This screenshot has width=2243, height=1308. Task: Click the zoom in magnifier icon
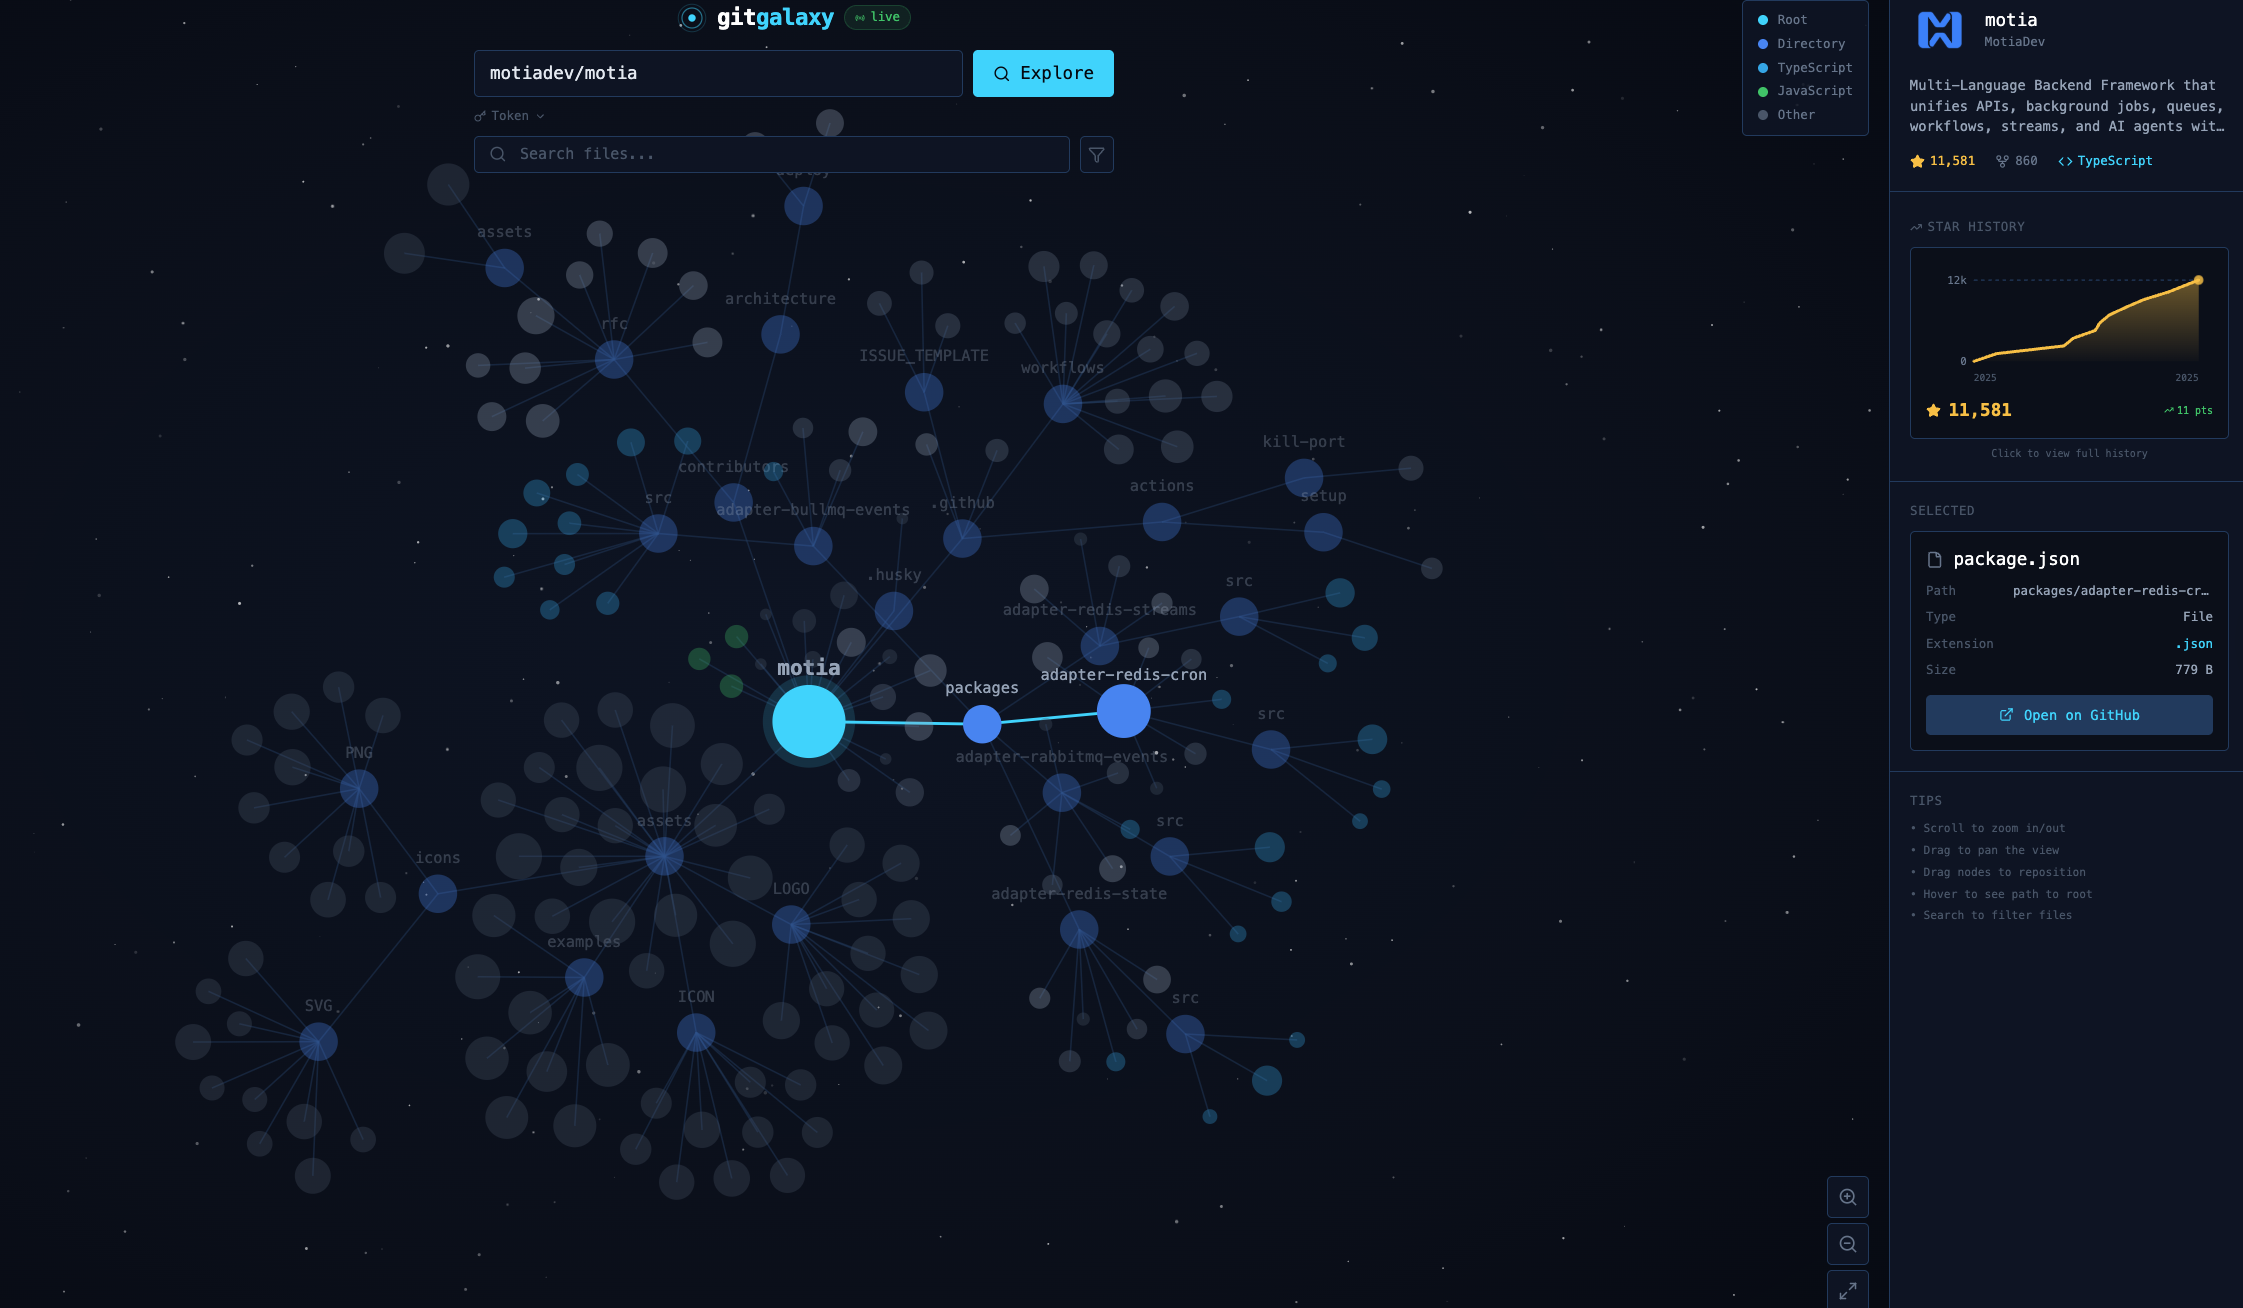1847,1196
